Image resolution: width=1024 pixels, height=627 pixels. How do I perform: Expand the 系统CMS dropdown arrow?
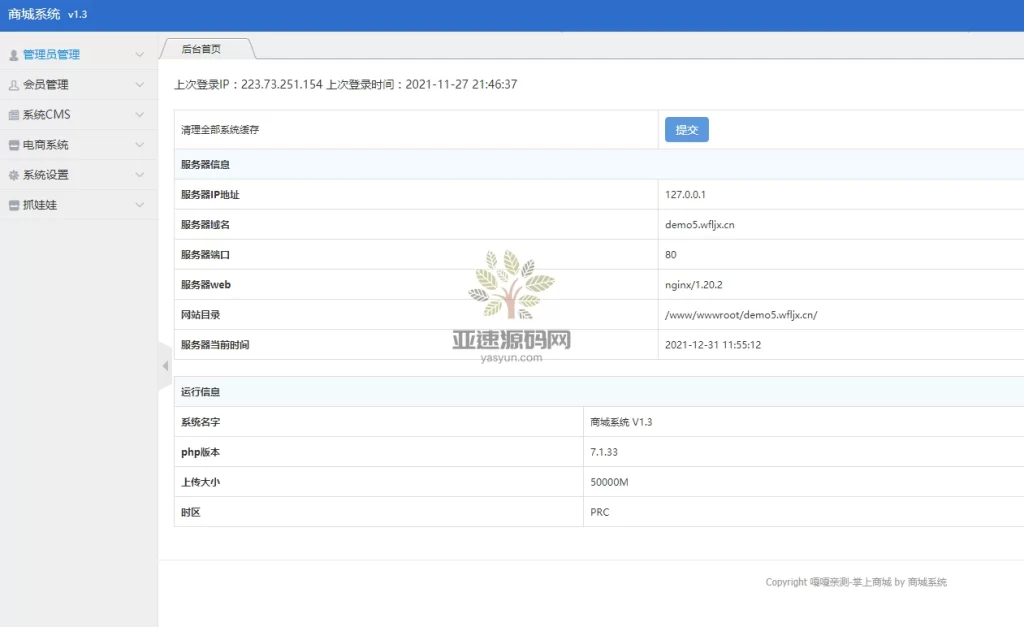pyautogui.click(x=139, y=114)
